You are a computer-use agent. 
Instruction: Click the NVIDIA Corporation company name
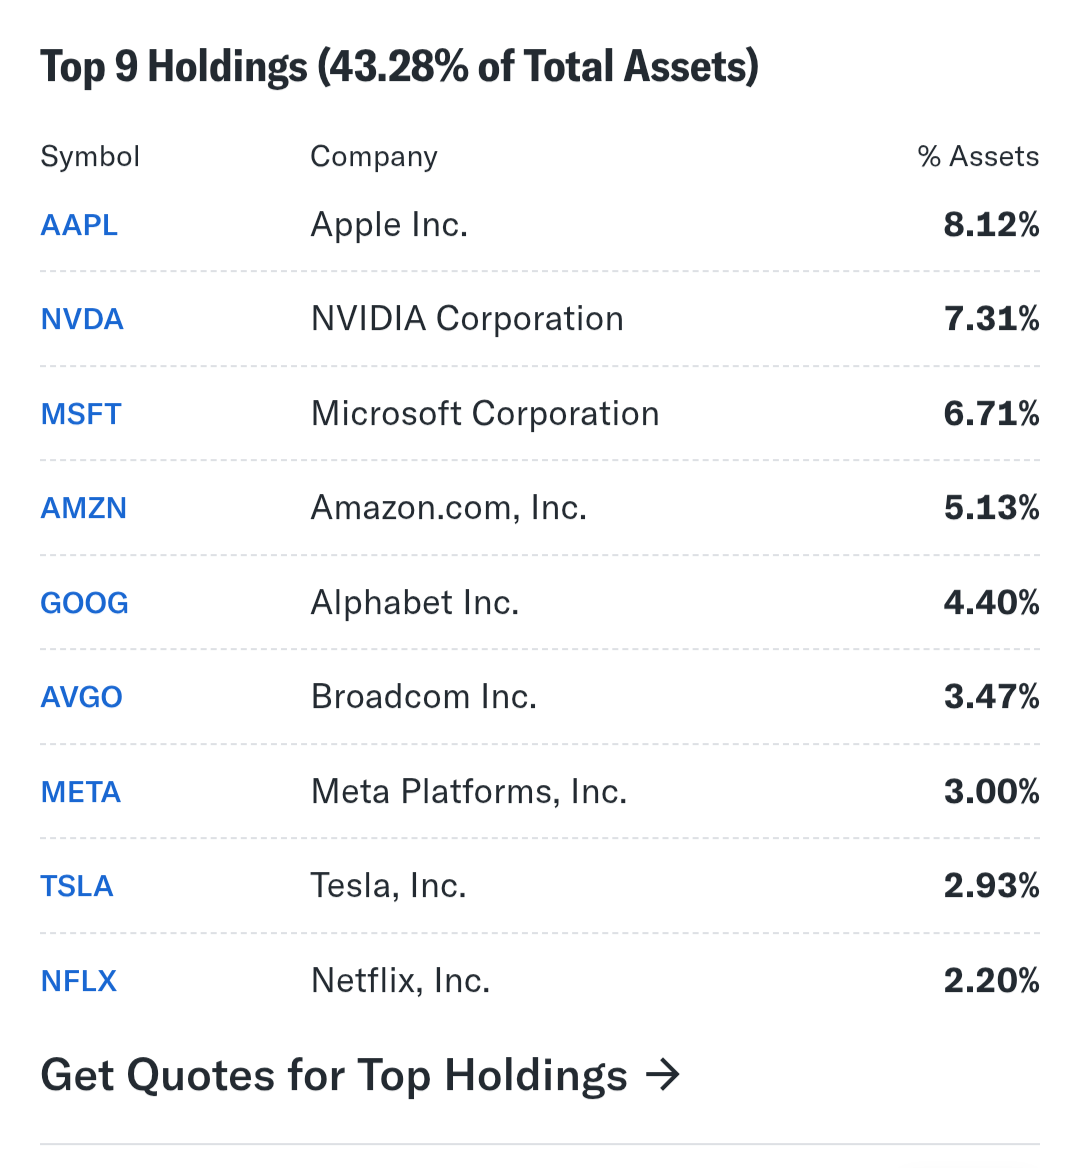467,319
